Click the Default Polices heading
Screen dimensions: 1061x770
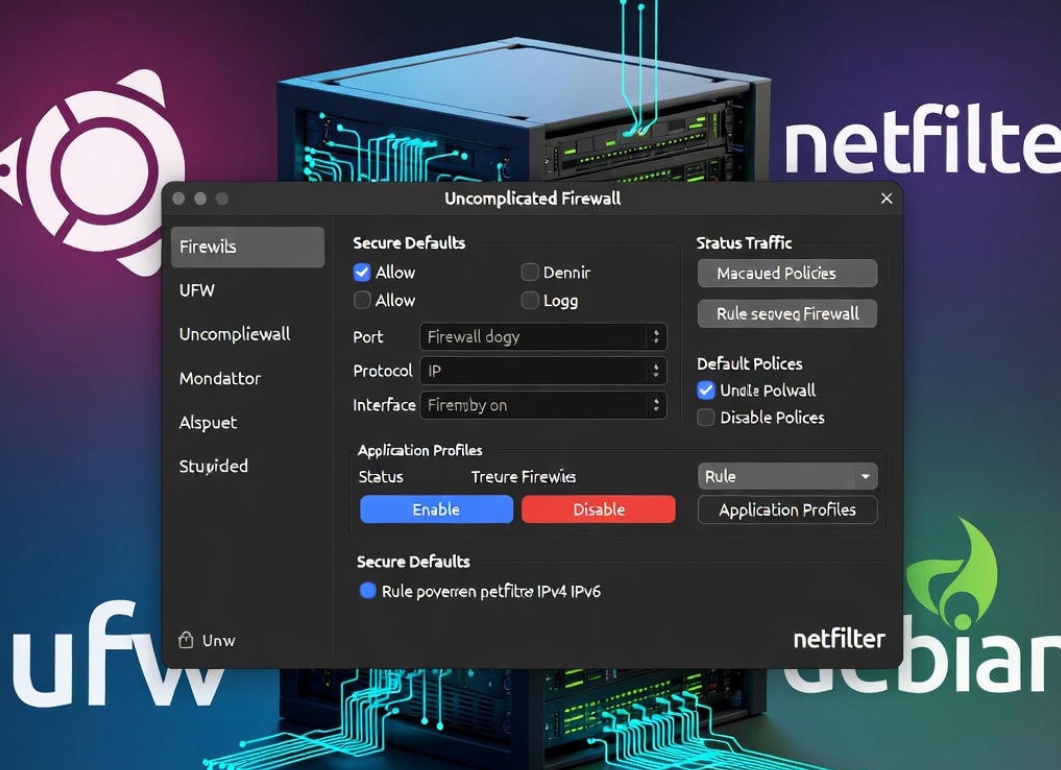[750, 364]
